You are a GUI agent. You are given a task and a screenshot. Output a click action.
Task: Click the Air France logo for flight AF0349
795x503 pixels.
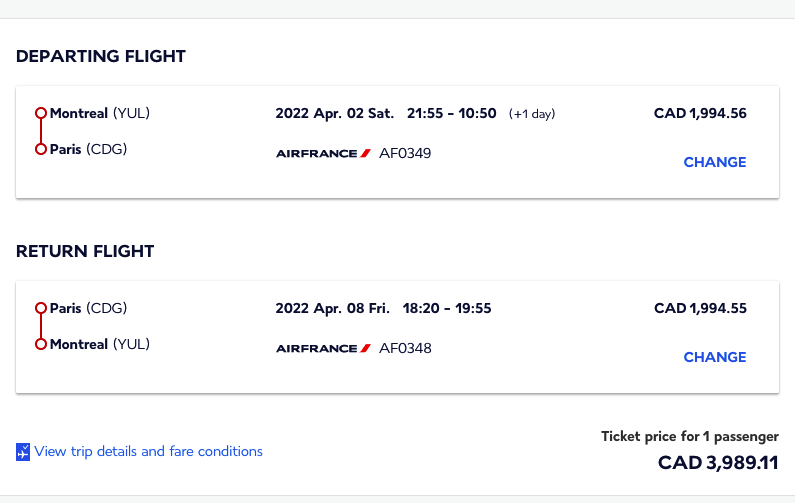323,153
